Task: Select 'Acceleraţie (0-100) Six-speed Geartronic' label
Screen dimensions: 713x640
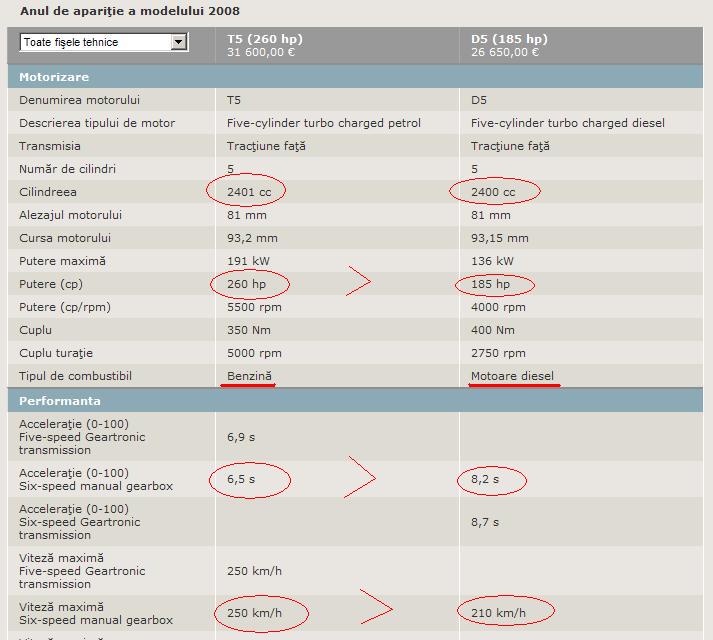Action: (x=80, y=522)
